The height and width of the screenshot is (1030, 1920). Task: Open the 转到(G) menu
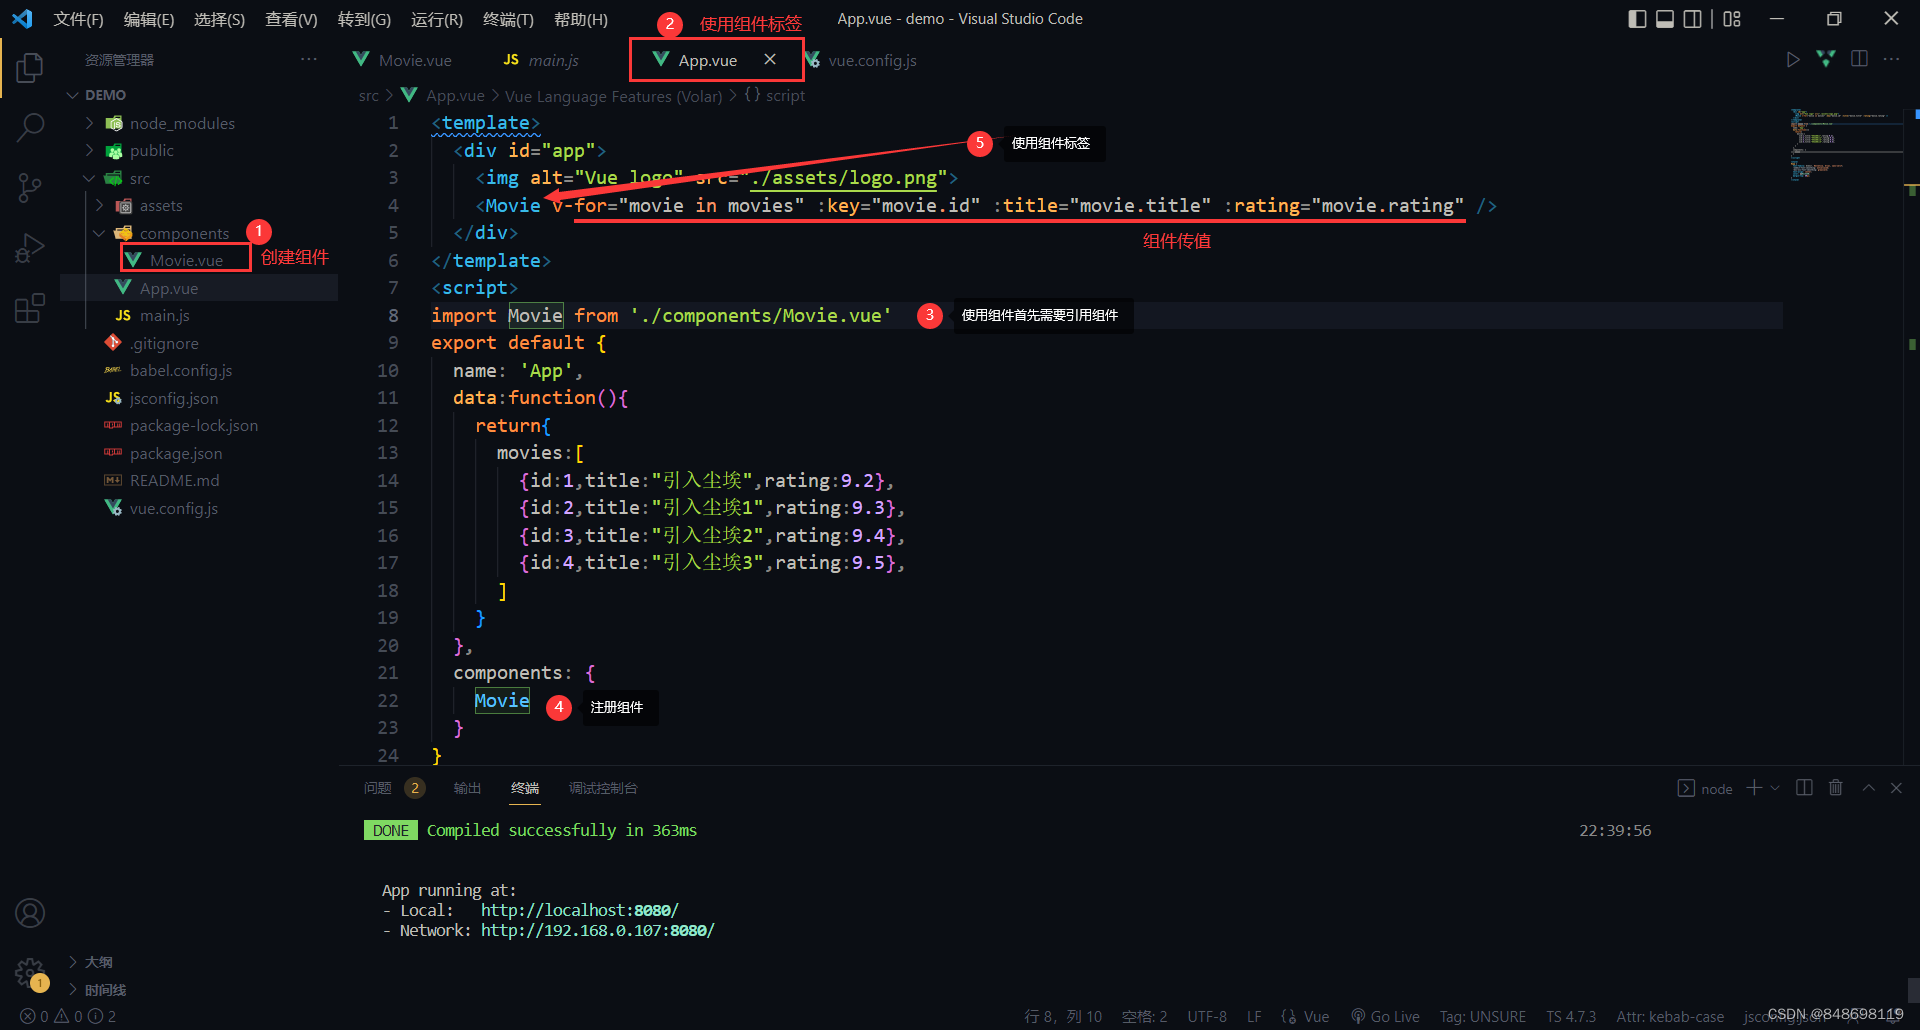point(364,19)
